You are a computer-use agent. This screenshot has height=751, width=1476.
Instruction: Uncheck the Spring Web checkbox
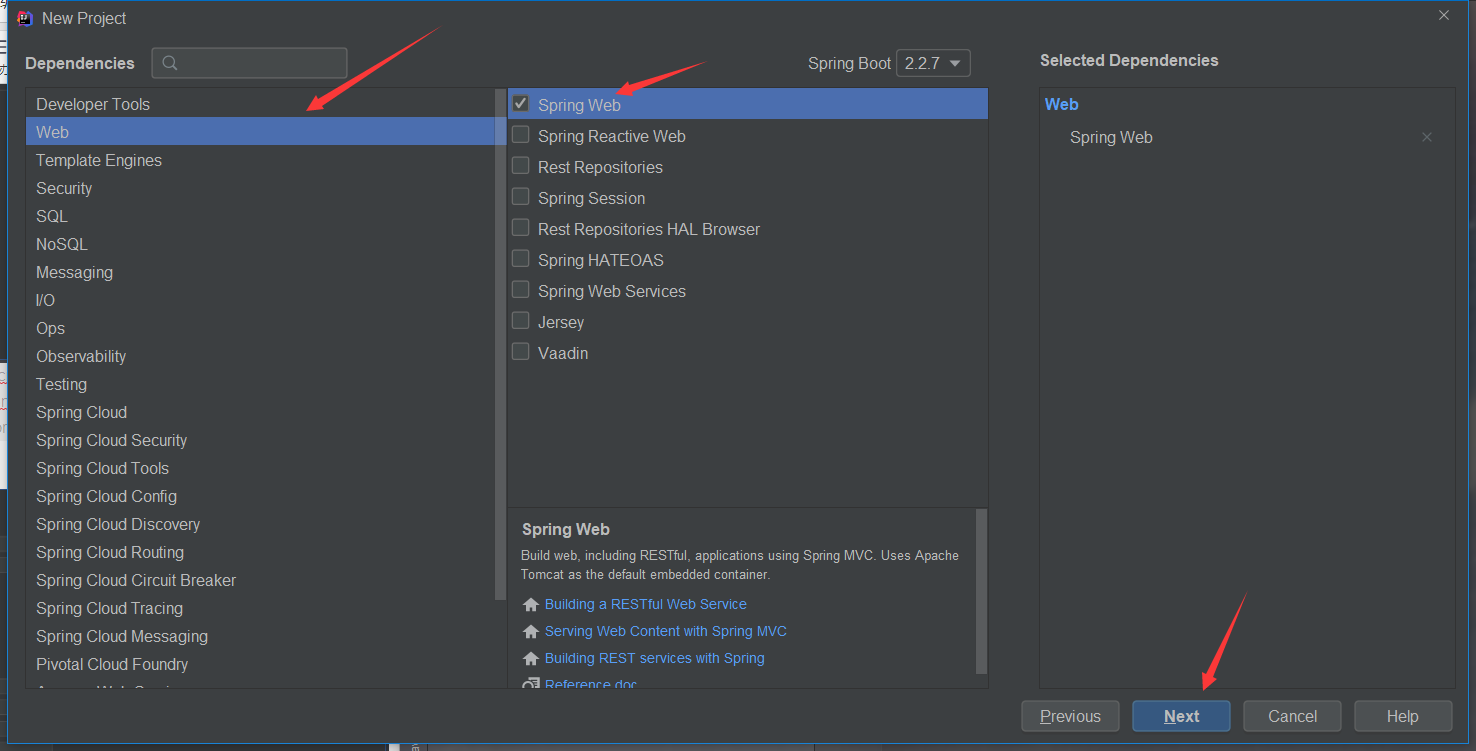pyautogui.click(x=521, y=103)
